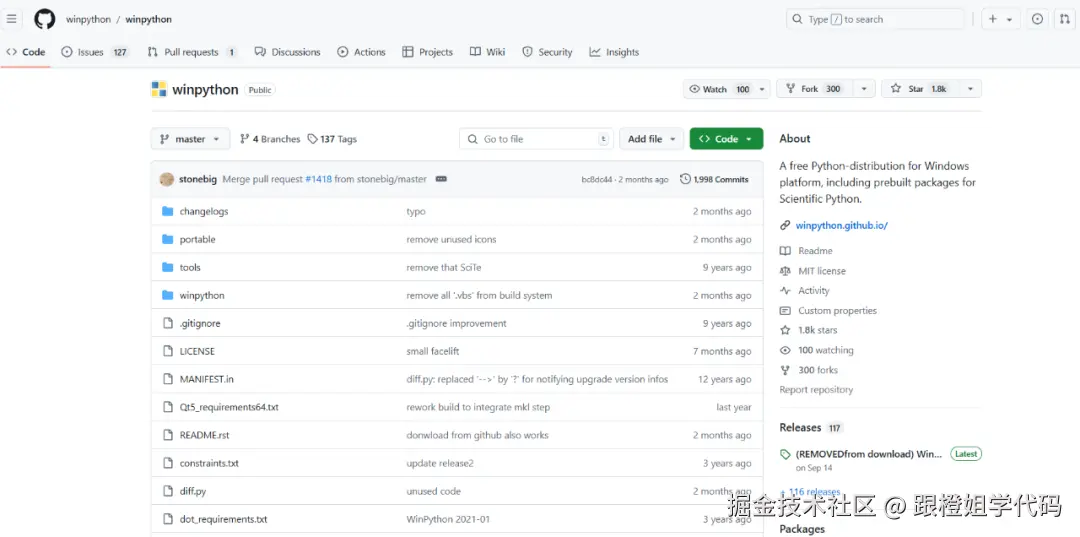The height and width of the screenshot is (537, 1080).
Task: Star the winpython repository
Action: tap(919, 89)
